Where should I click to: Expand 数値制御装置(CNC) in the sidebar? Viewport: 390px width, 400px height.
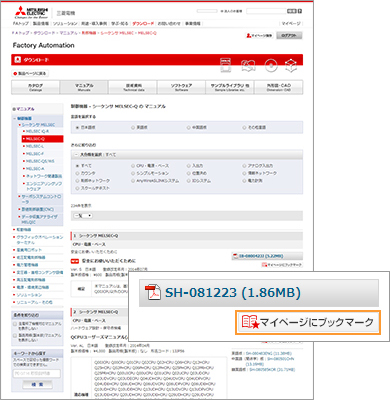pyautogui.click(x=37, y=209)
